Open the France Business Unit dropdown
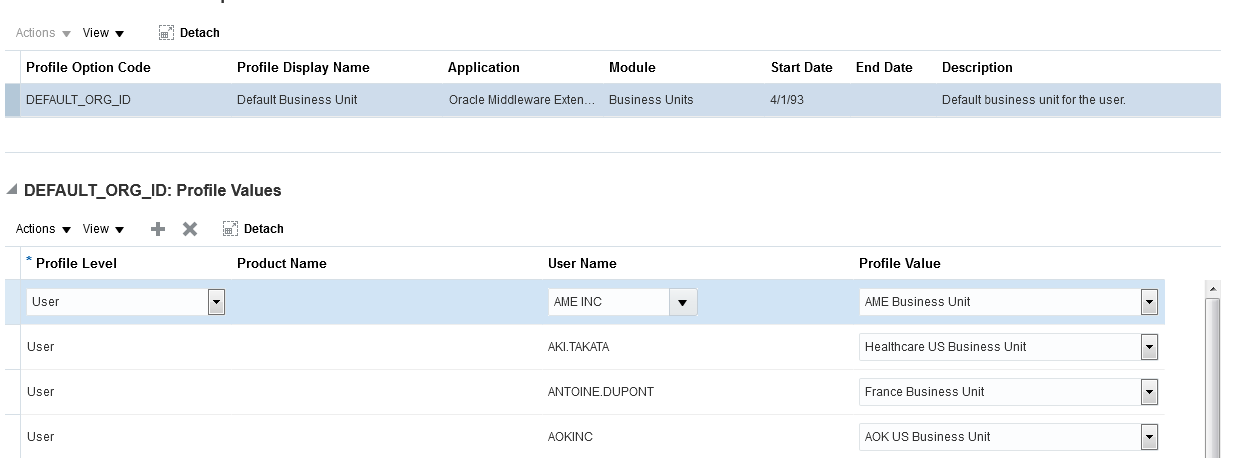Image resolution: width=1237 pixels, height=458 pixels. point(1149,392)
